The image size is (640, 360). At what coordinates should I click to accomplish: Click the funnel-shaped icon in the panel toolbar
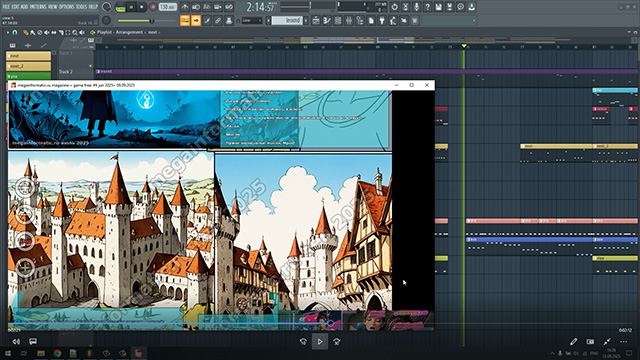(382, 20)
